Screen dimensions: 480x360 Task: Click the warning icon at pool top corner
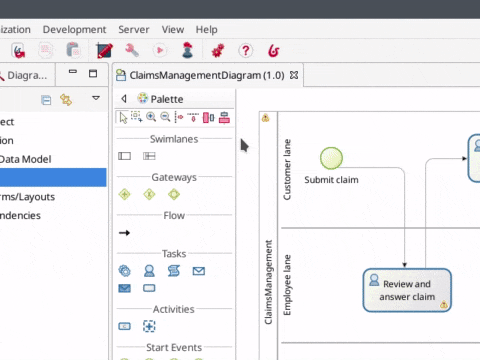[x=265, y=118]
